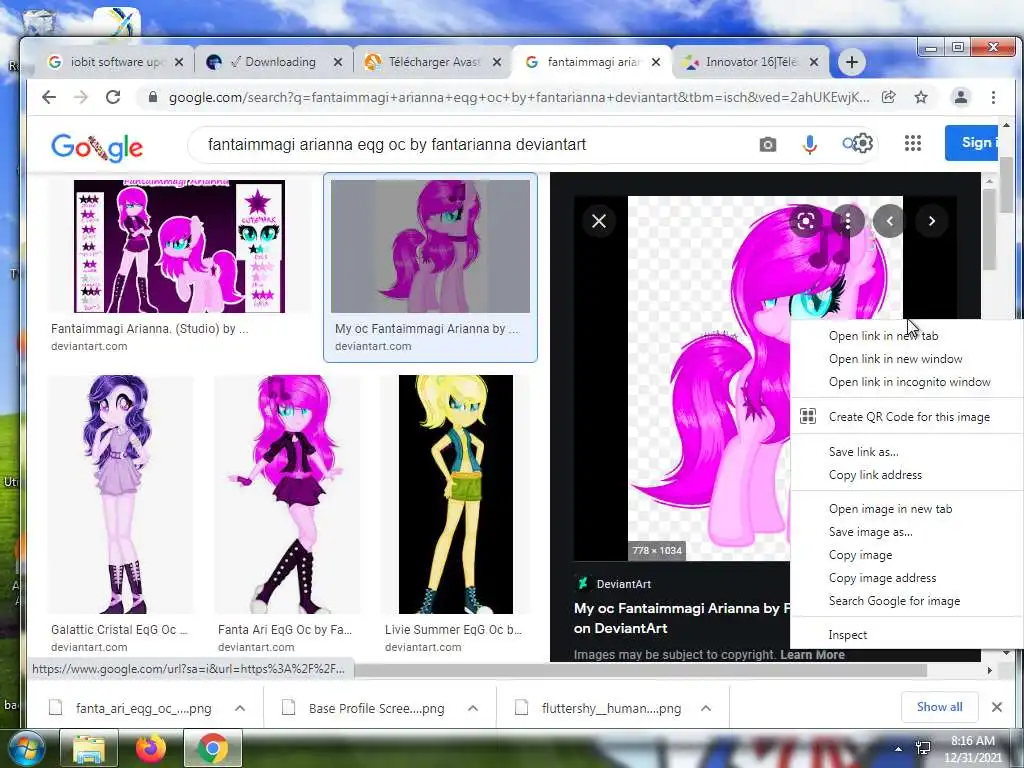
Task: Choose Open image in new tab
Action: click(906, 509)
